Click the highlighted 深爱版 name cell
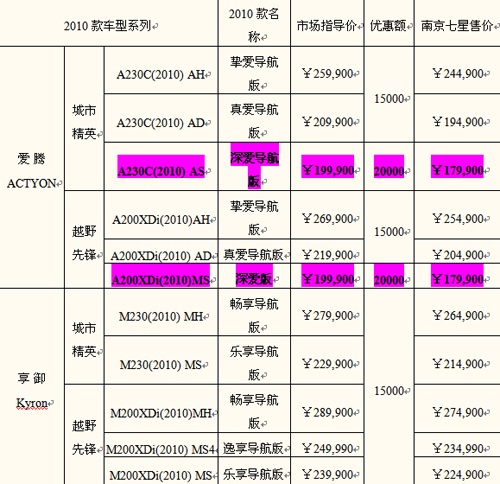Image resolution: width=500 pixels, height=484 pixels. pos(254,276)
